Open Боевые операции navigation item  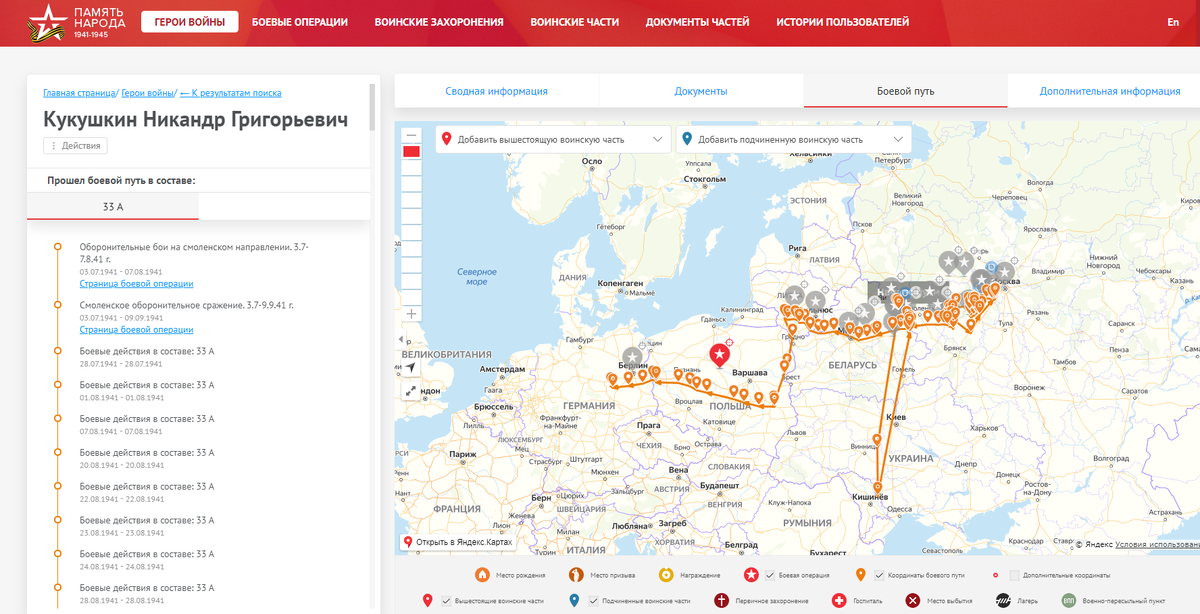tap(300, 22)
